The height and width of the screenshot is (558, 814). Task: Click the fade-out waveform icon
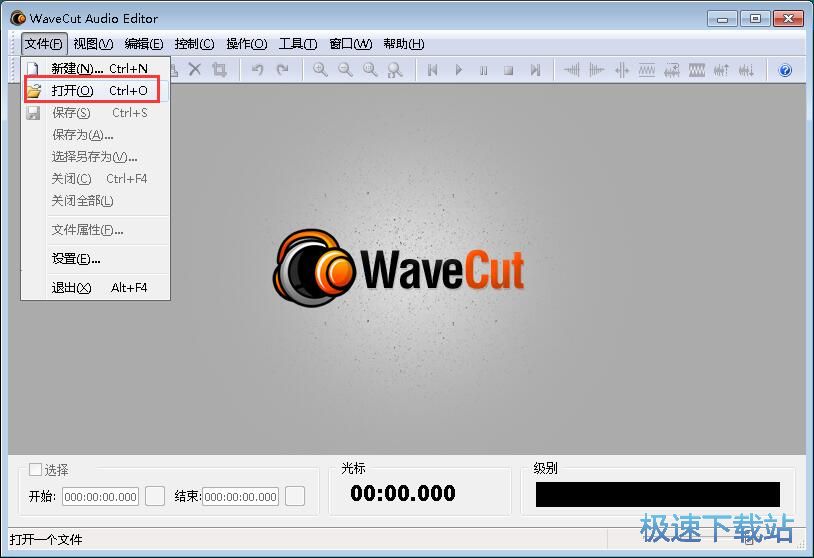pos(596,70)
